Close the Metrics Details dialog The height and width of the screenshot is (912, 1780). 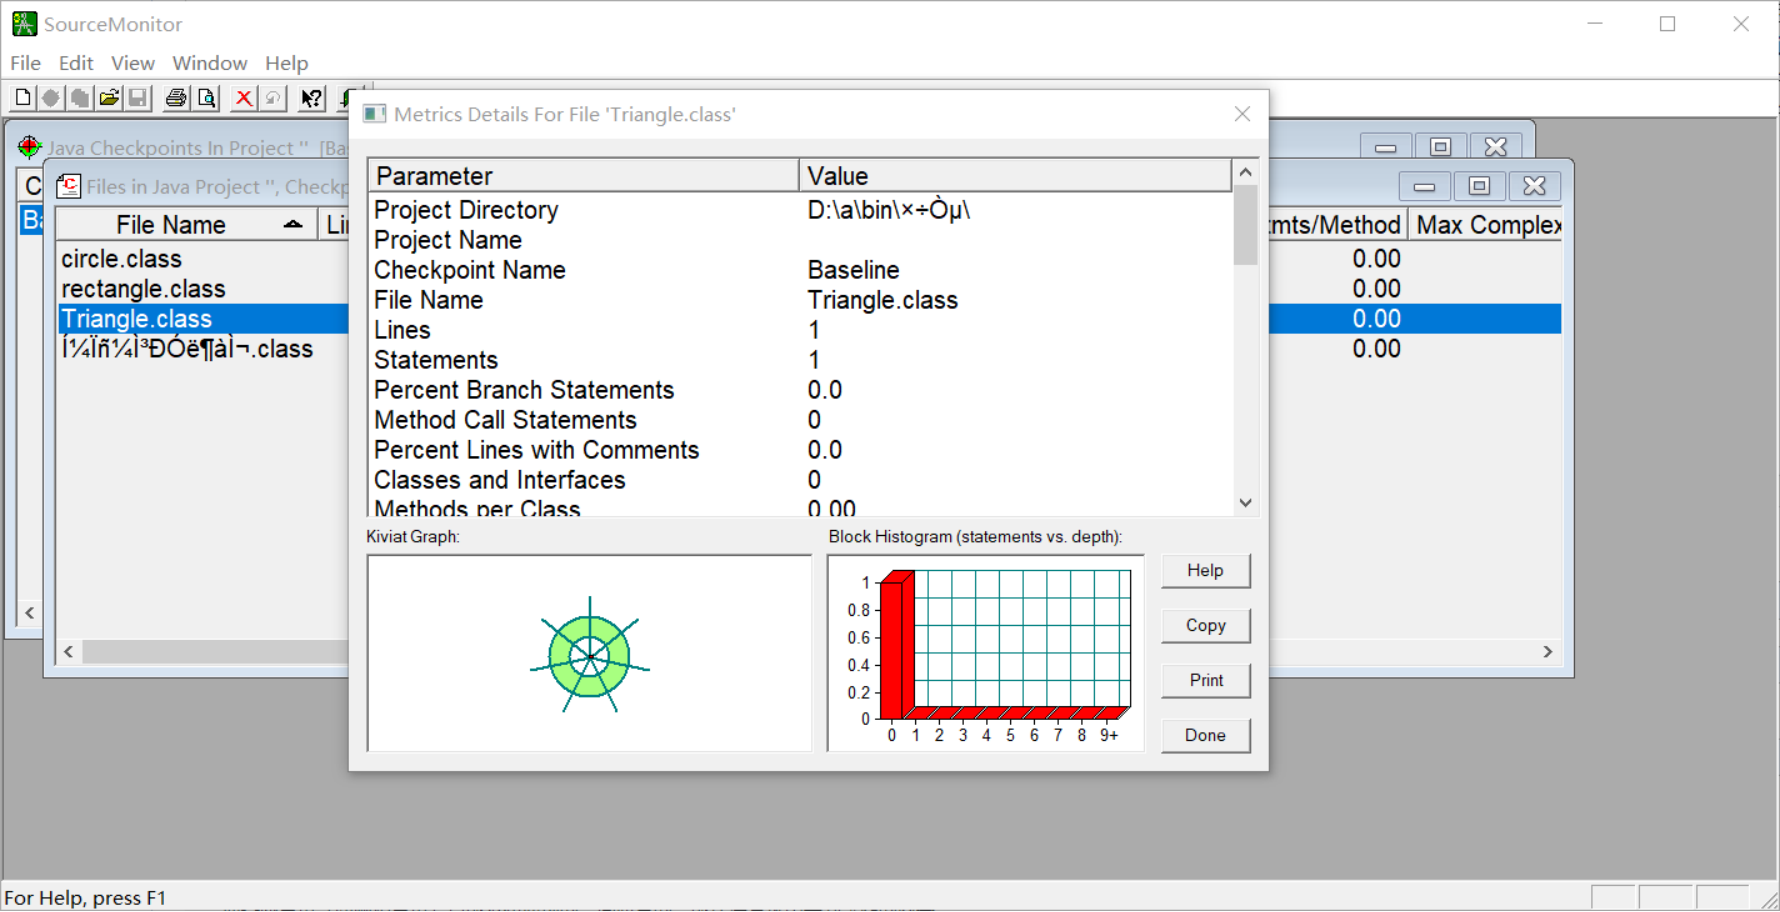tap(1242, 114)
